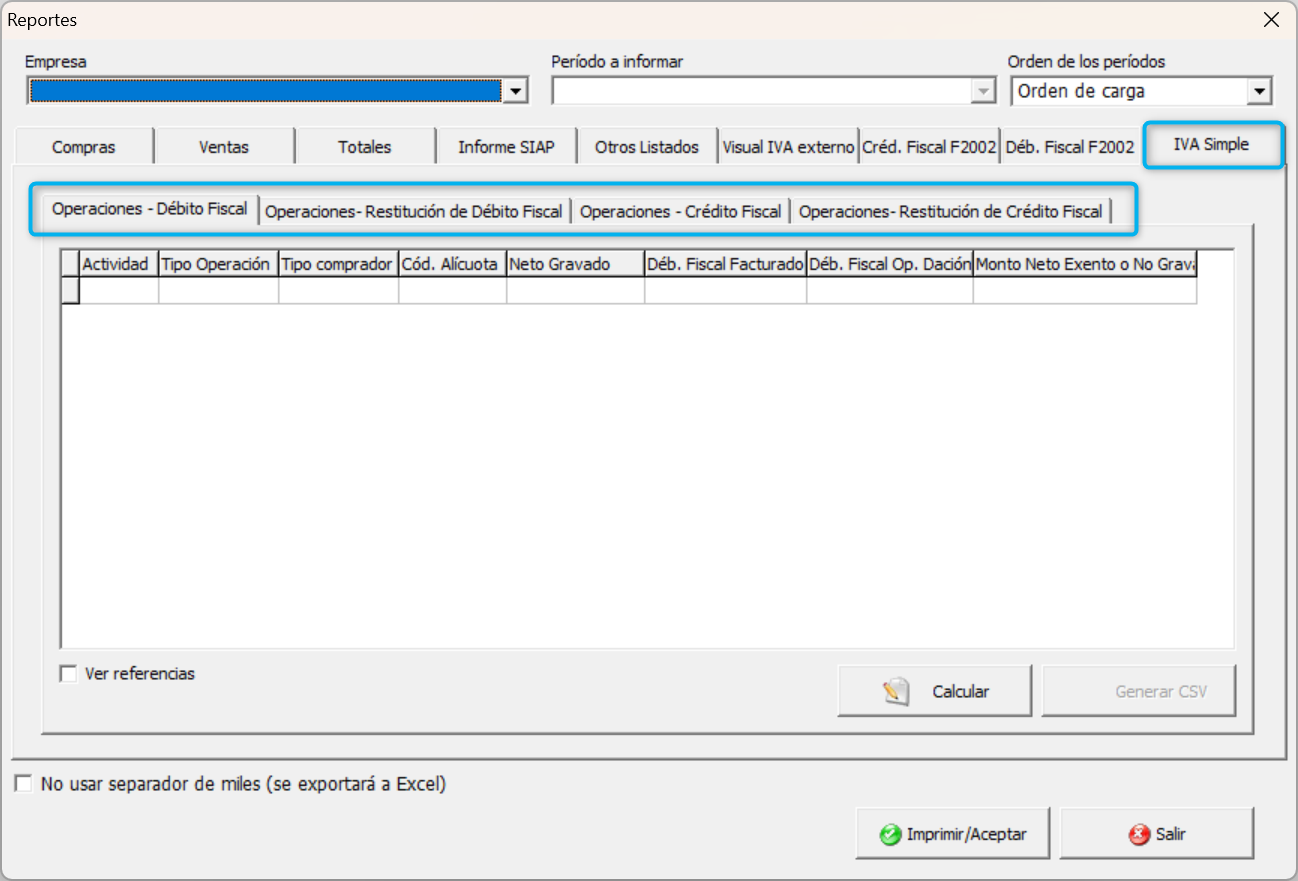Open the Ventas tab
Screen dimensions: 1298x881
coord(224,147)
